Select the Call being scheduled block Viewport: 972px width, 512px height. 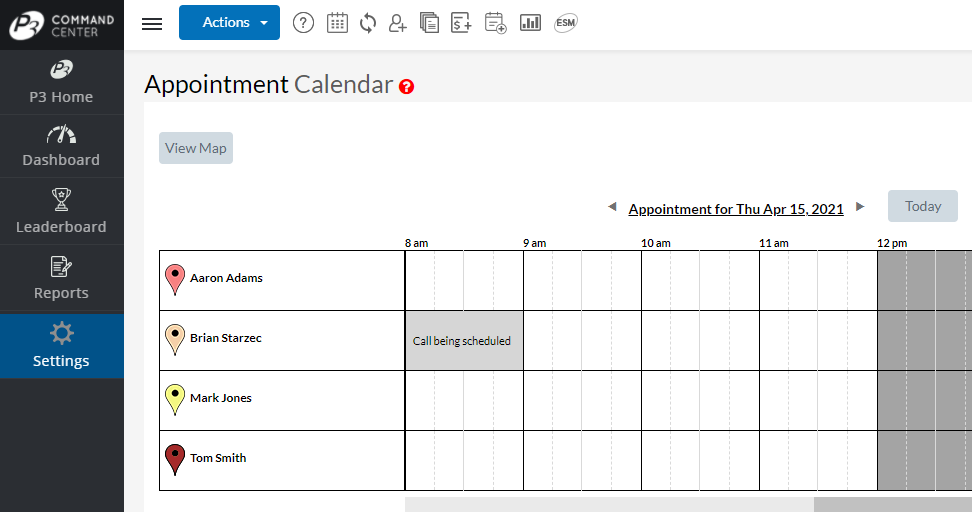pos(463,341)
